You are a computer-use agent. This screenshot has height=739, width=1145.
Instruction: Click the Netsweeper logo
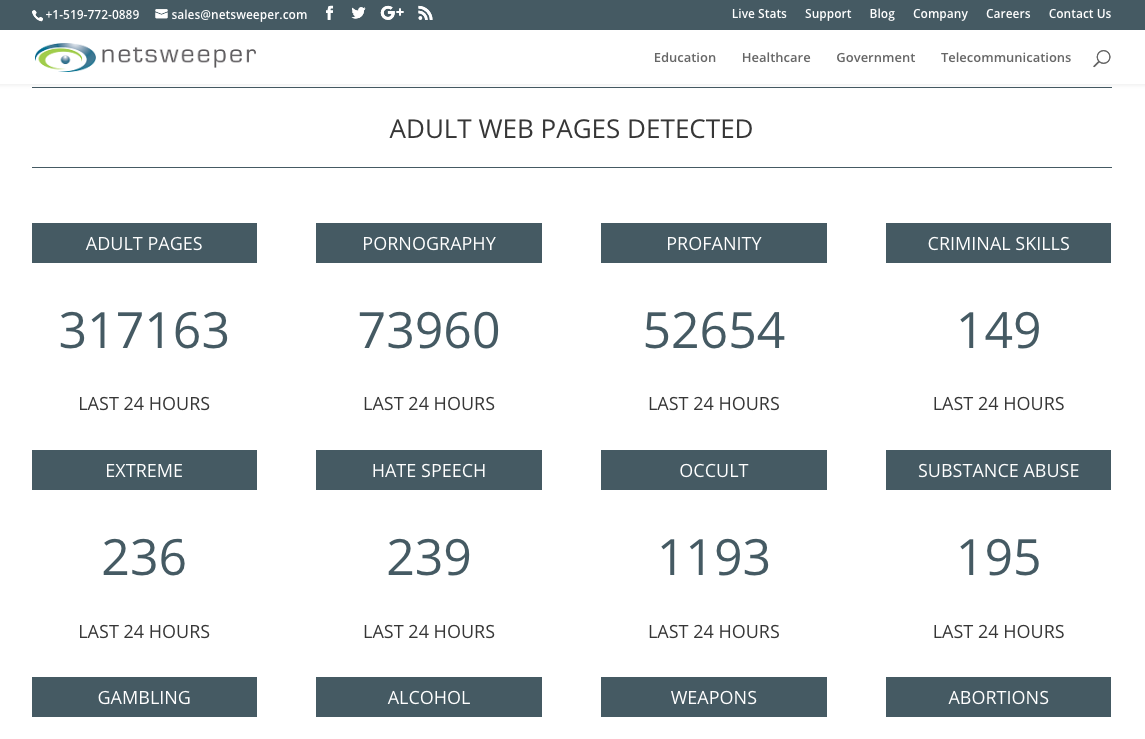(145, 57)
